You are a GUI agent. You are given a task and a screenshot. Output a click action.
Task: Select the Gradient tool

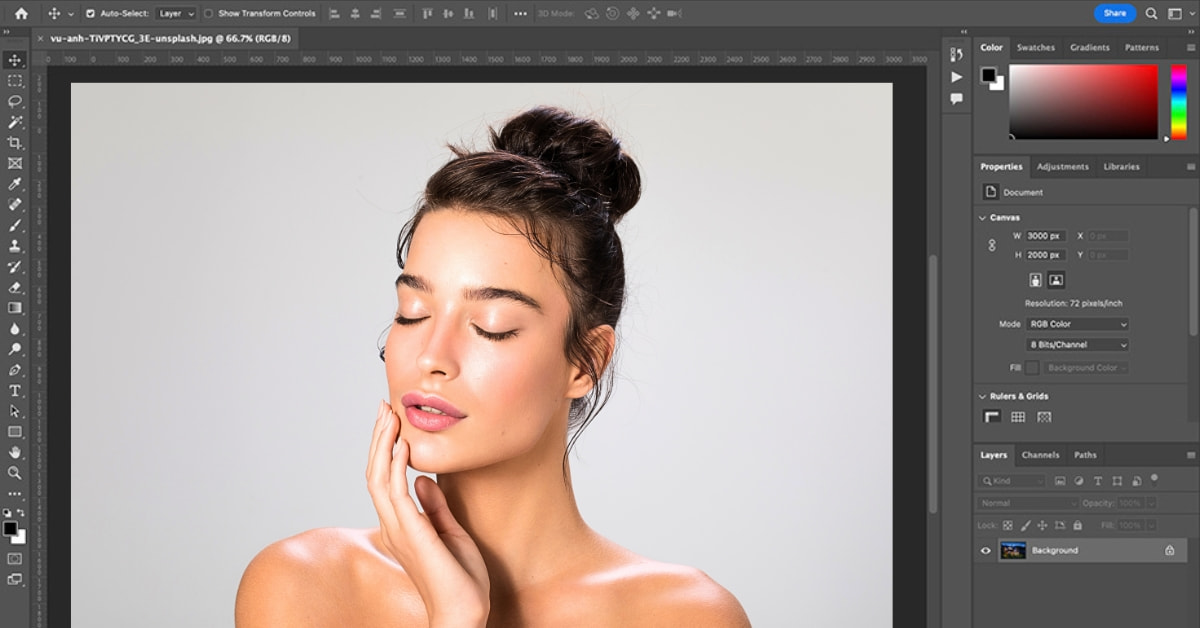coord(15,308)
